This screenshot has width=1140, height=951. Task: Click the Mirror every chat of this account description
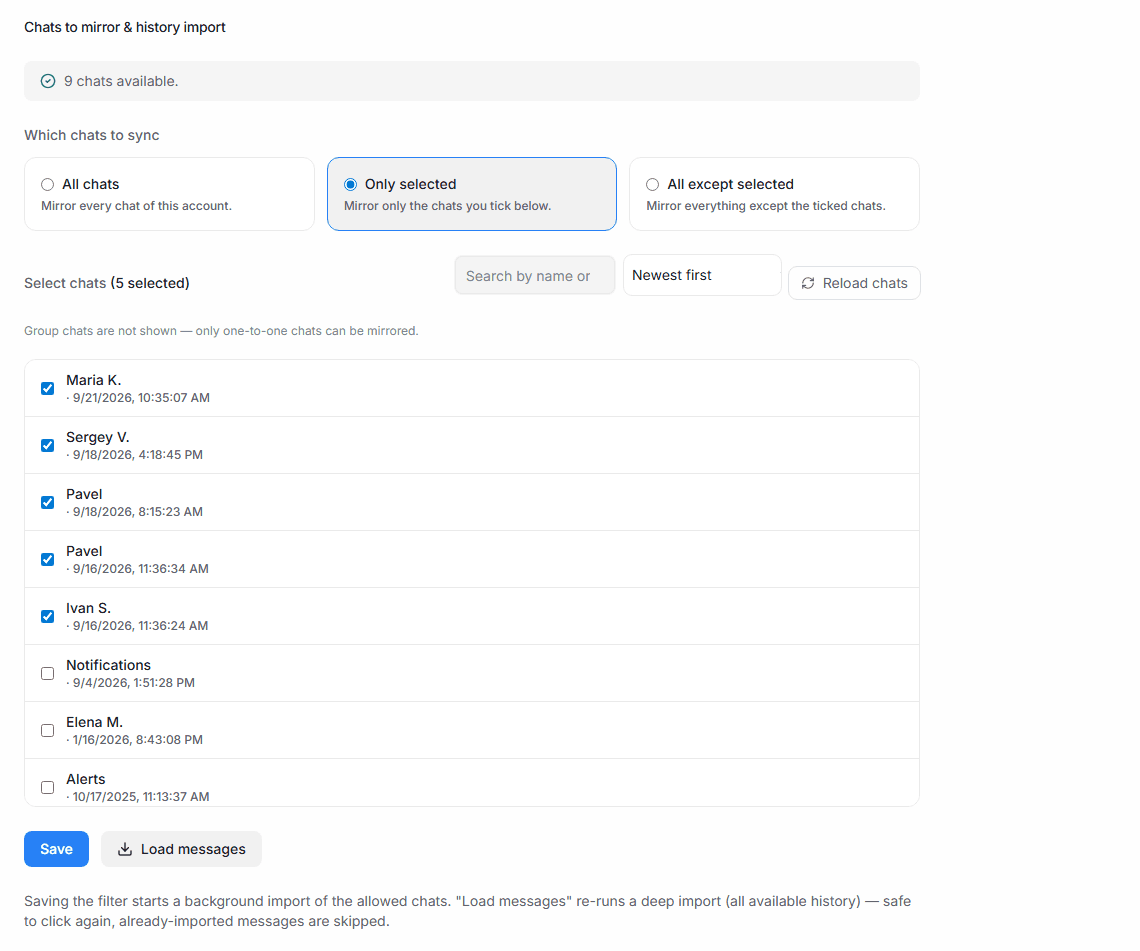tap(137, 206)
